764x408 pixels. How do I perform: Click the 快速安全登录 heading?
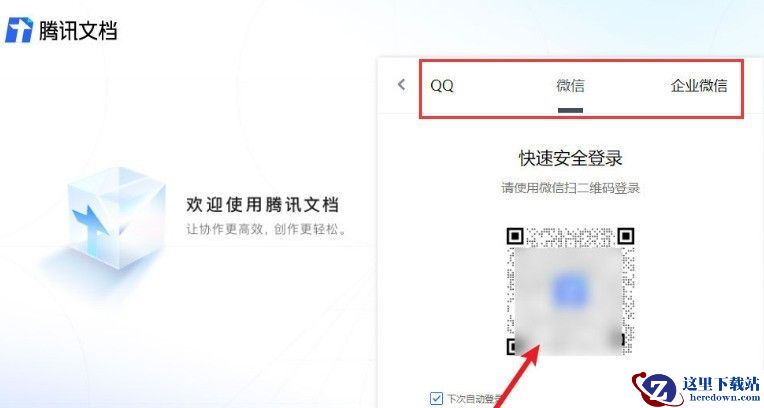pos(570,158)
